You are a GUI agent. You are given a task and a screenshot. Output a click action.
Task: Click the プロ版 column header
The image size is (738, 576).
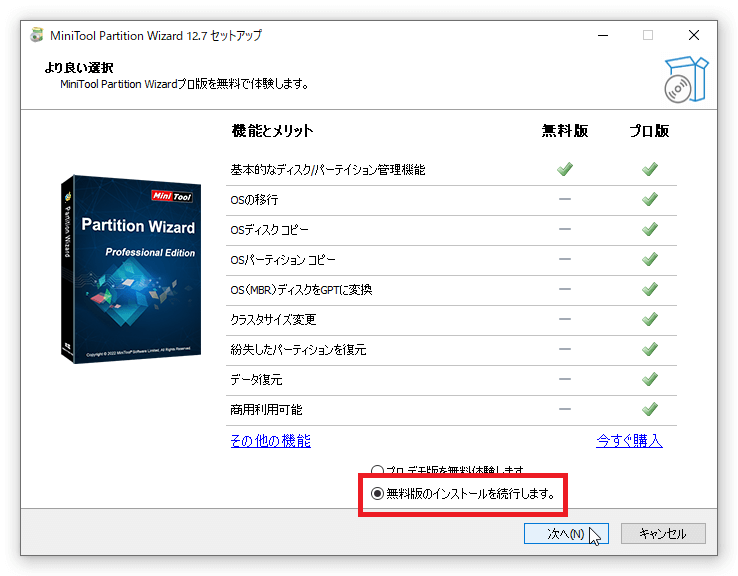(649, 131)
